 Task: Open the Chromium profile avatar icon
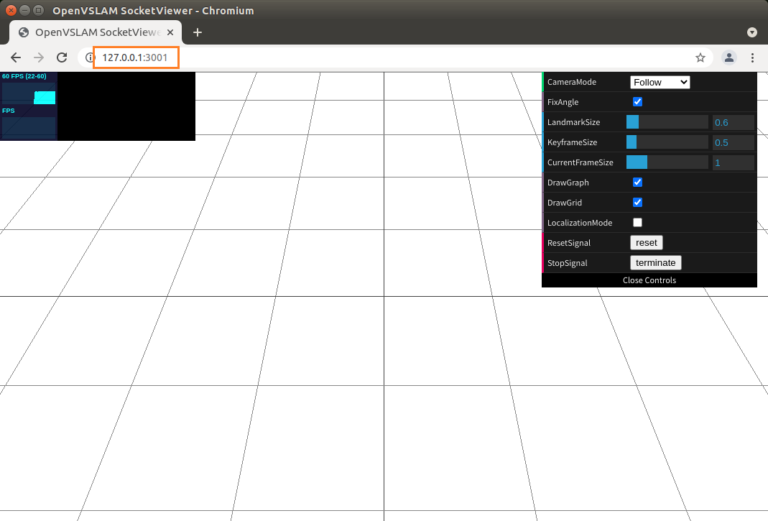click(729, 58)
